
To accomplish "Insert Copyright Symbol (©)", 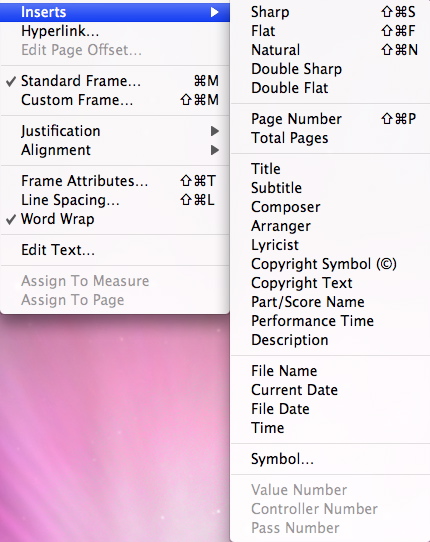I will [330, 264].
